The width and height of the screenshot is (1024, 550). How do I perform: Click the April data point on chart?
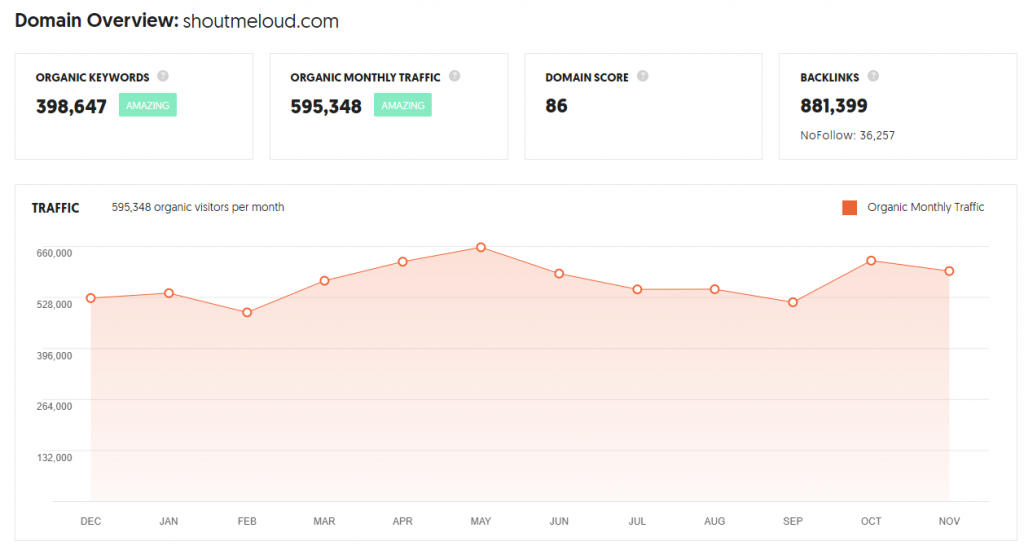pyautogui.click(x=403, y=262)
